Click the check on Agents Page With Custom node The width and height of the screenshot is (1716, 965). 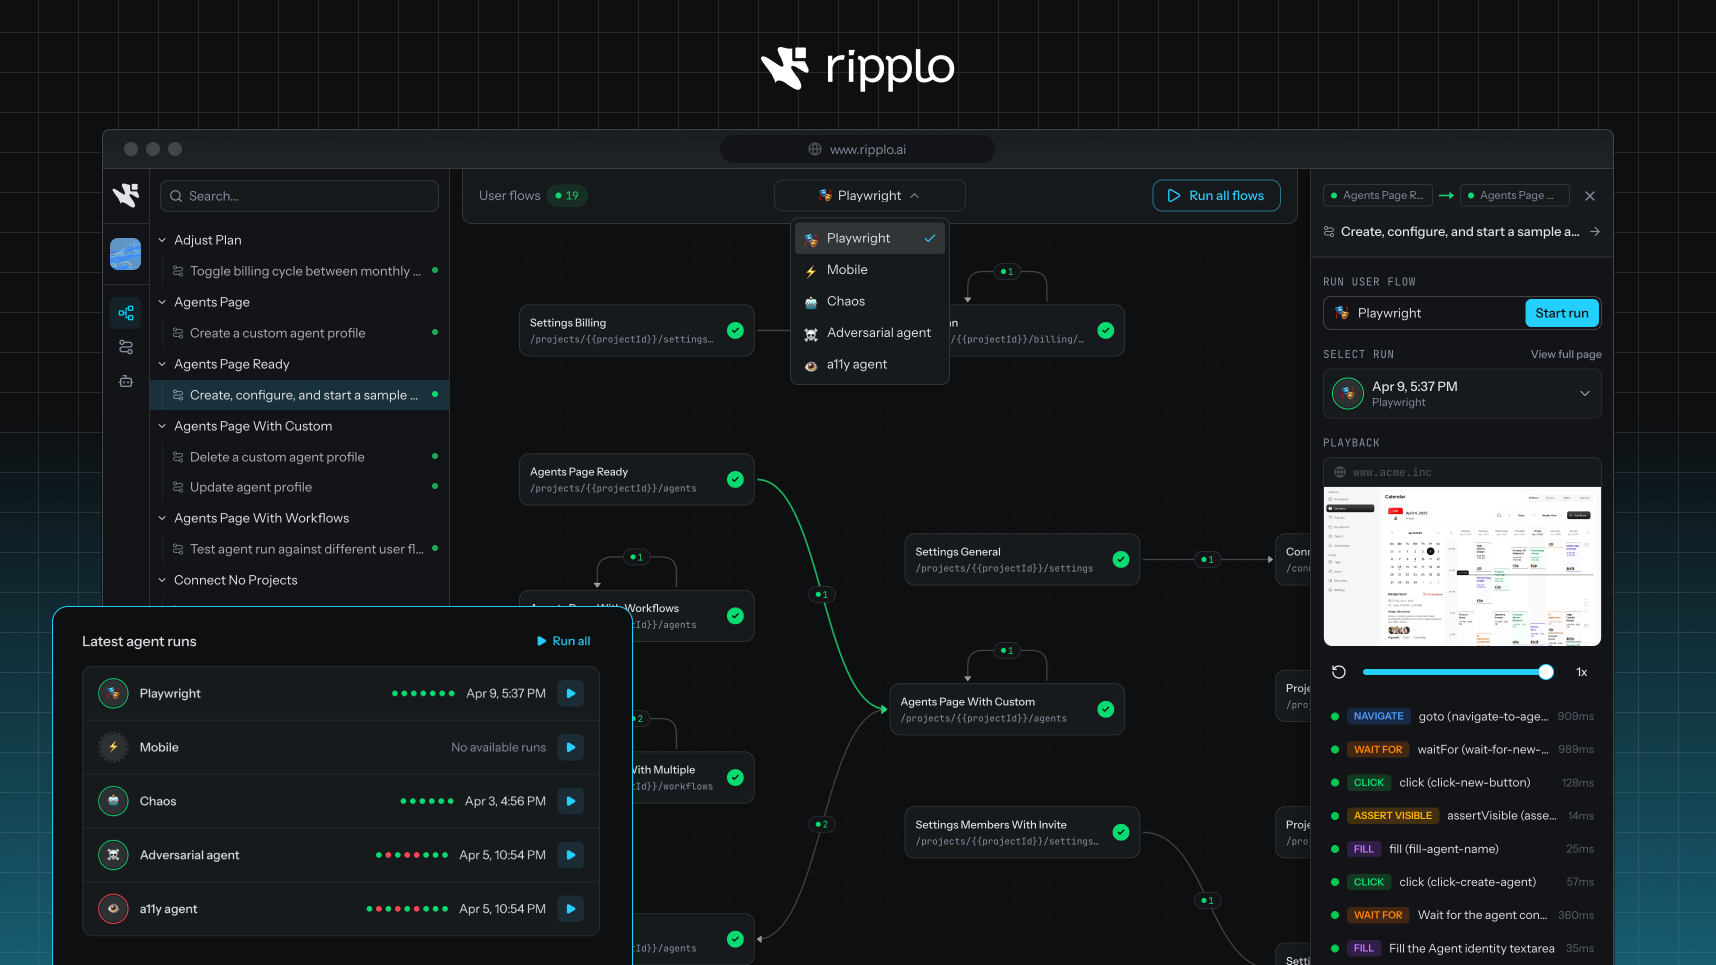1106,709
